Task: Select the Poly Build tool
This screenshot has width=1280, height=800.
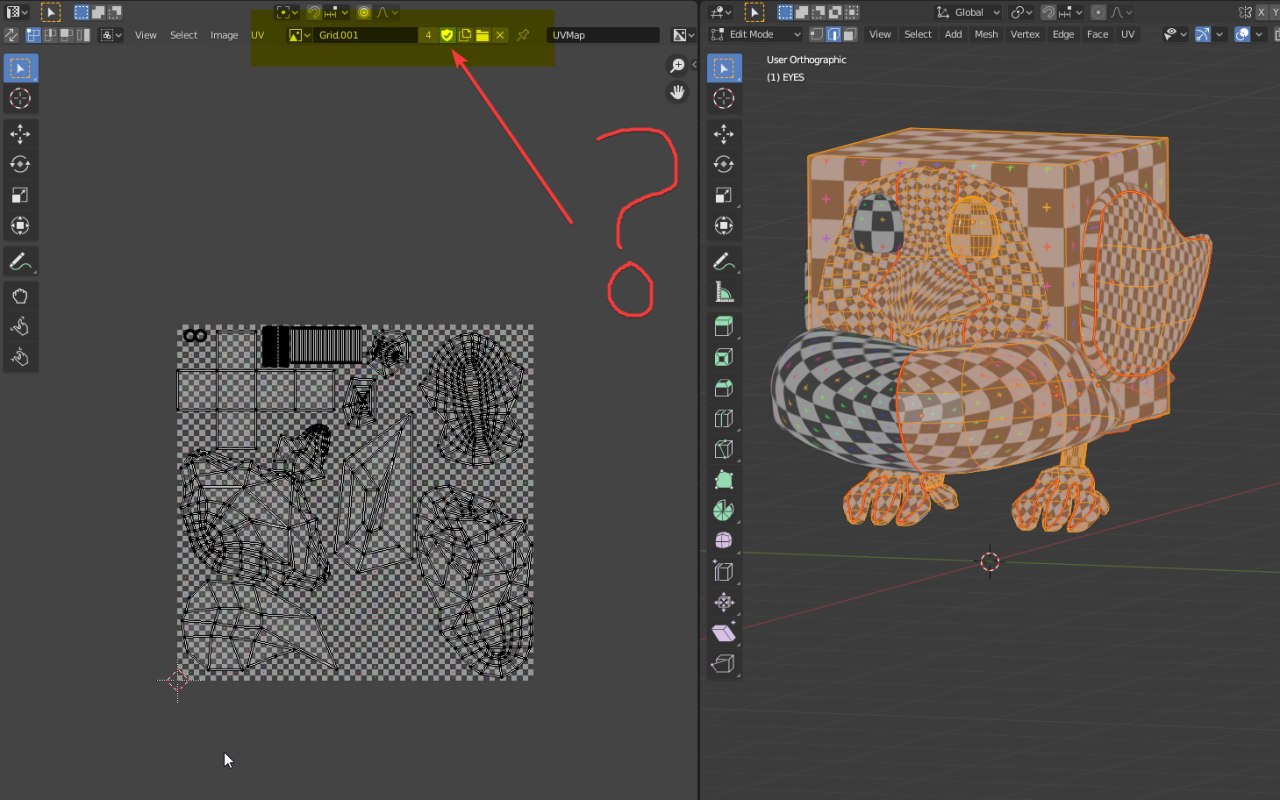Action: (724, 480)
